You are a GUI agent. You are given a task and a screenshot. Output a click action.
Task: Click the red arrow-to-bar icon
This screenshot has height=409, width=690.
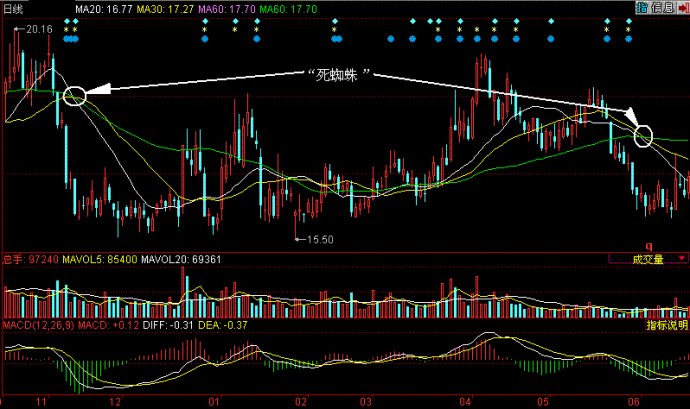coord(683,8)
